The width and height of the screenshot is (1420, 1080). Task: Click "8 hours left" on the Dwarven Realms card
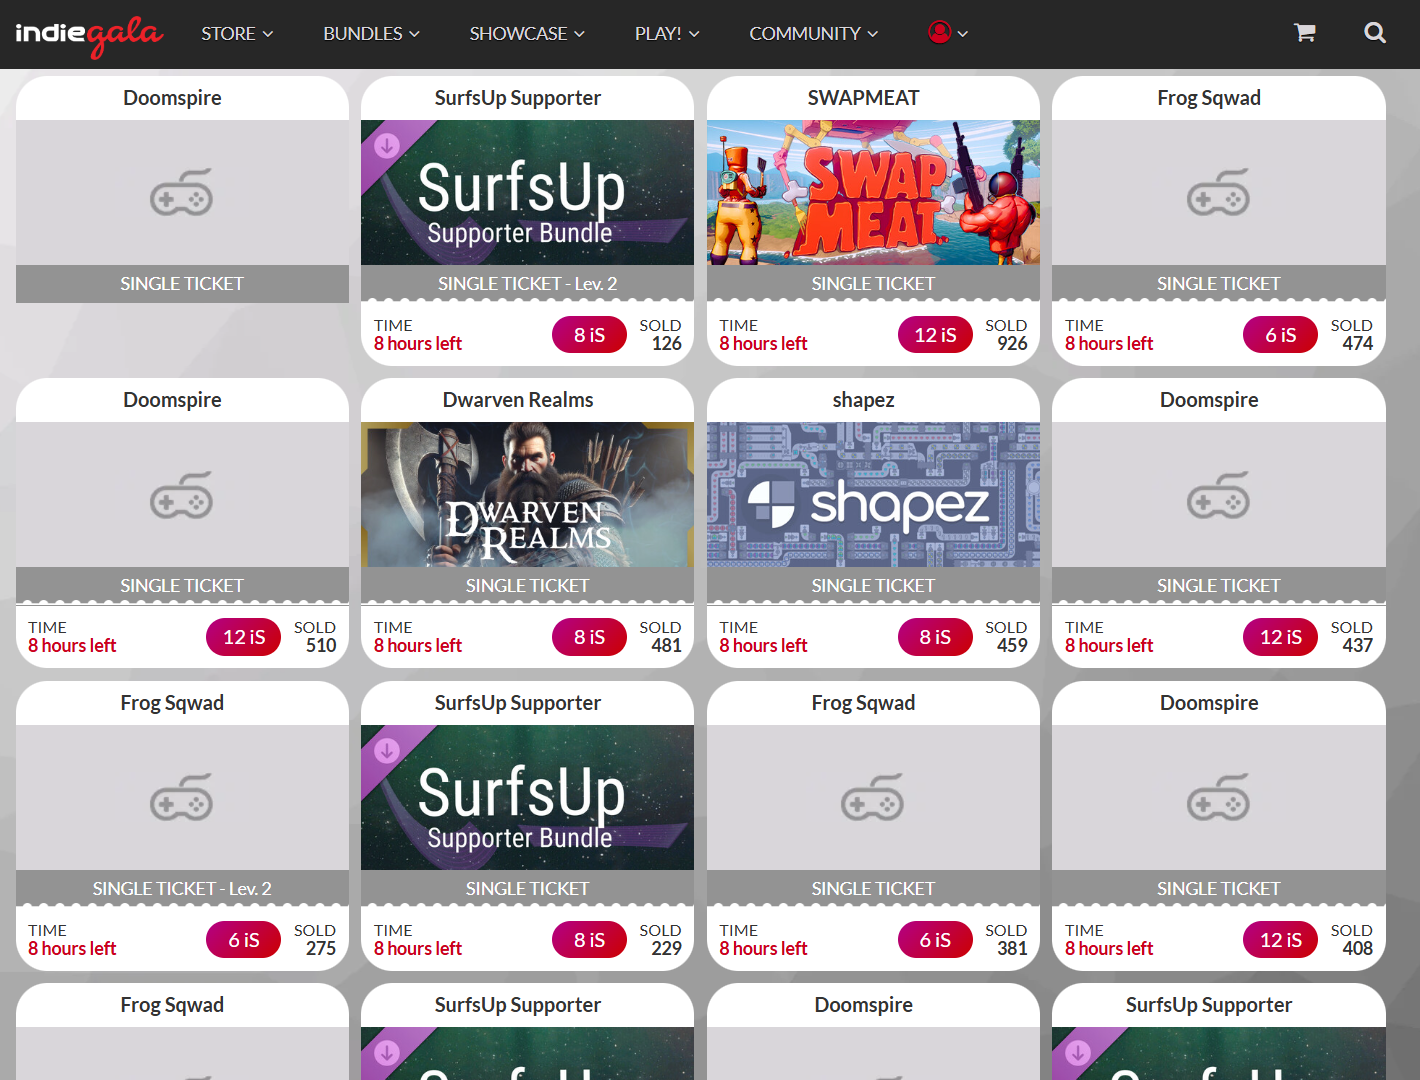pos(418,646)
